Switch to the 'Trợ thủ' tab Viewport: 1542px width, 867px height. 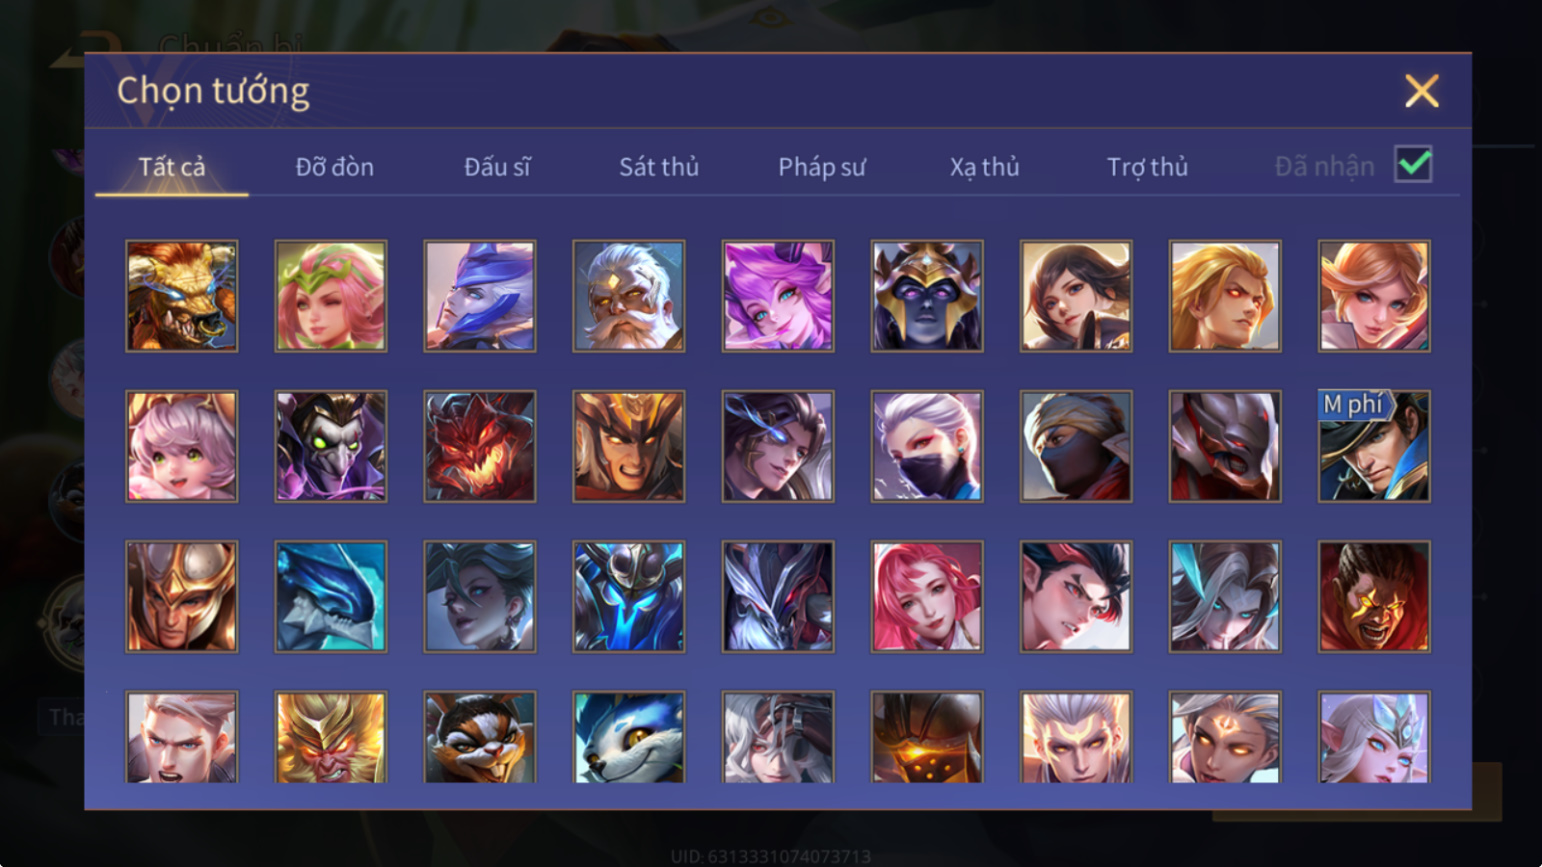(1147, 167)
